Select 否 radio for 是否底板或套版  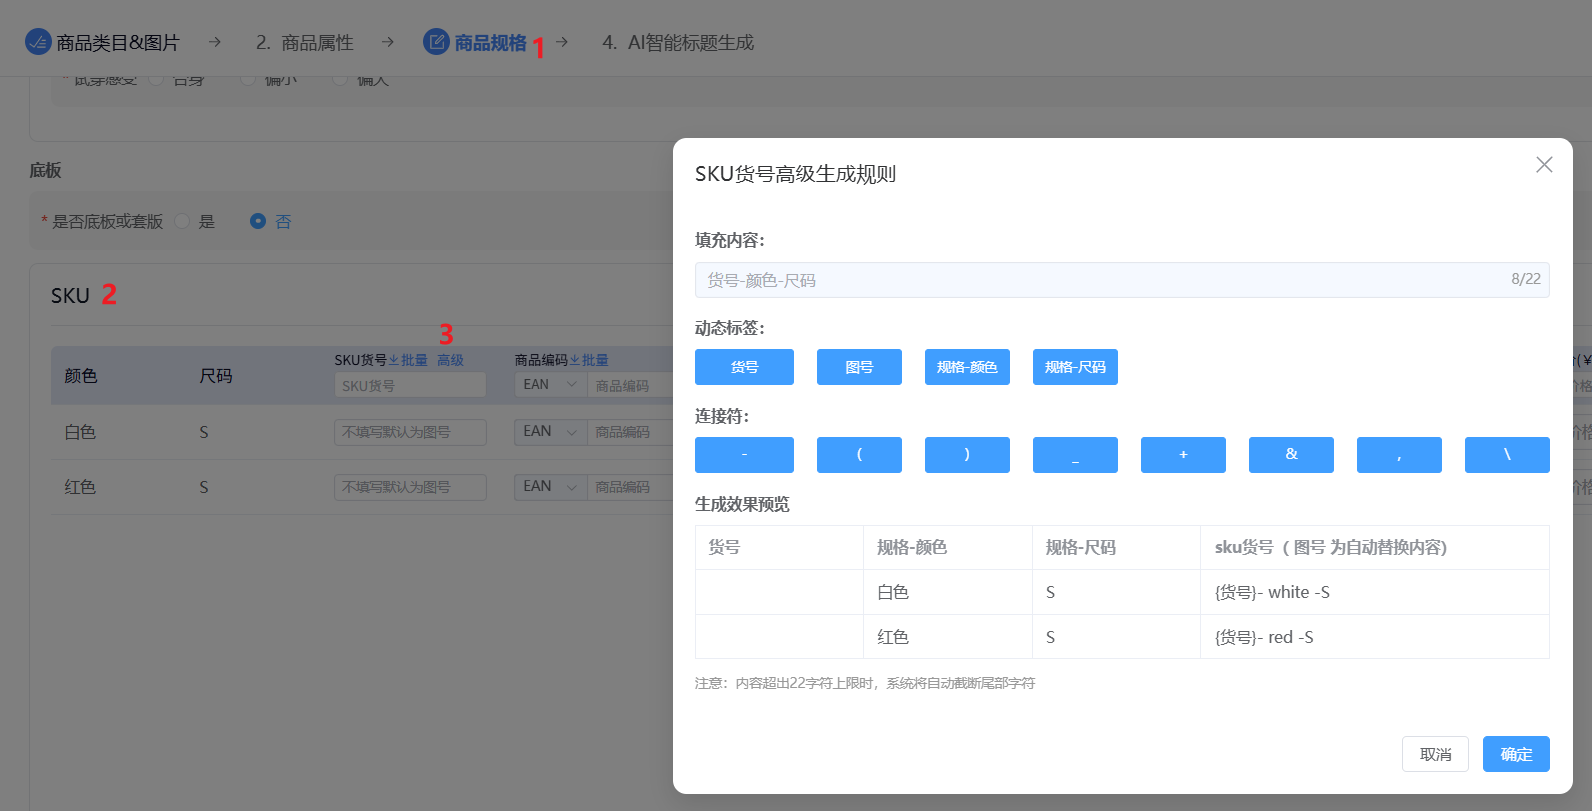258,221
